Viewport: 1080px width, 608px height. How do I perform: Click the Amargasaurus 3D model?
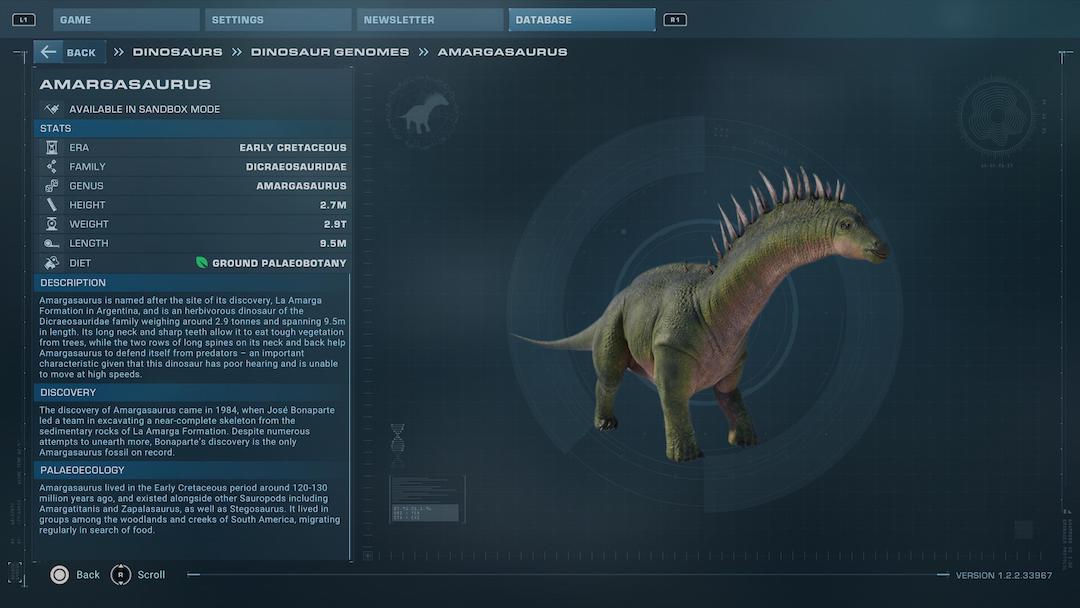click(701, 313)
